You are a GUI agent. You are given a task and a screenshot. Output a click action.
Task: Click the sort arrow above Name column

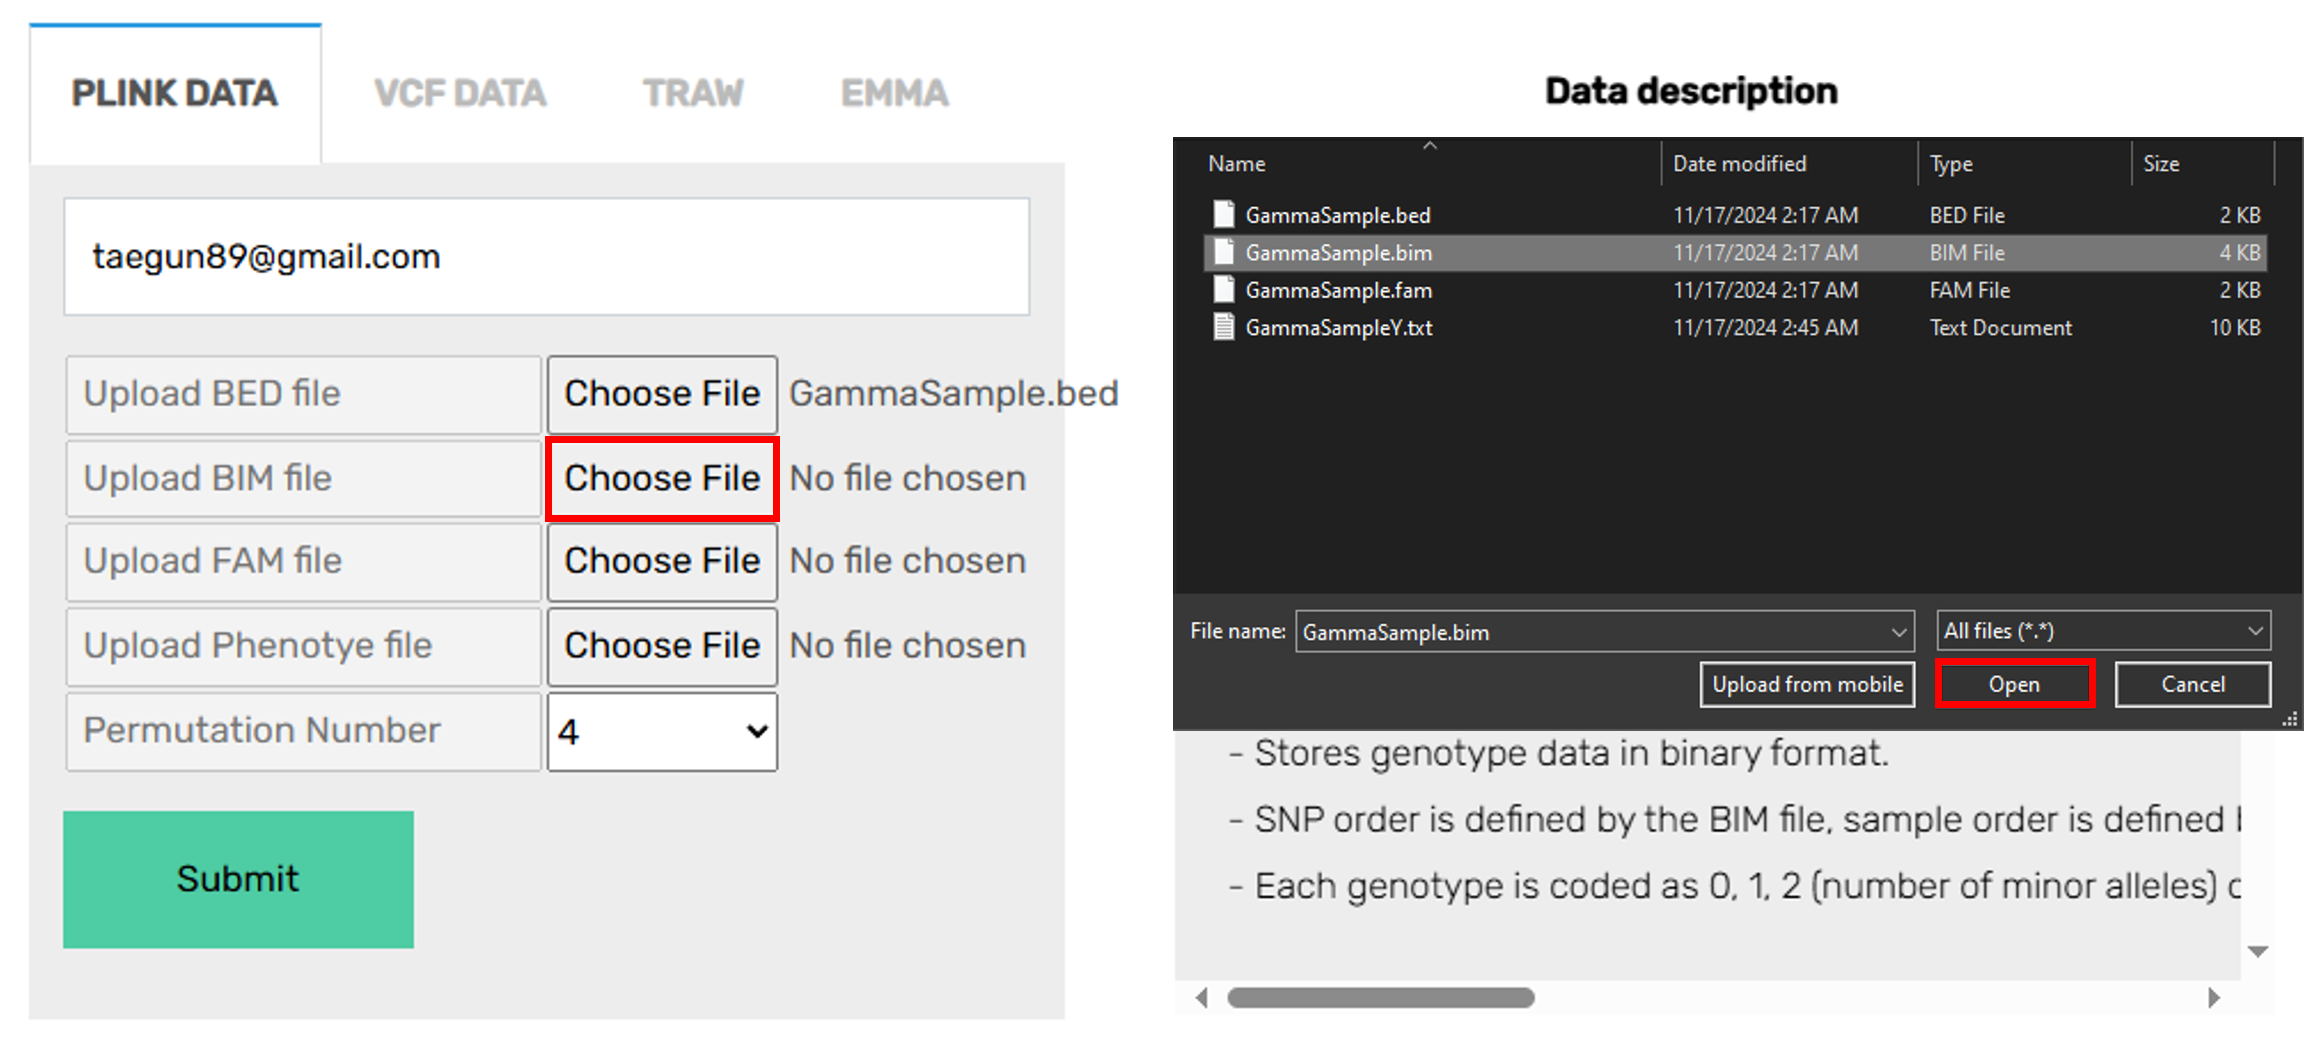(1430, 146)
